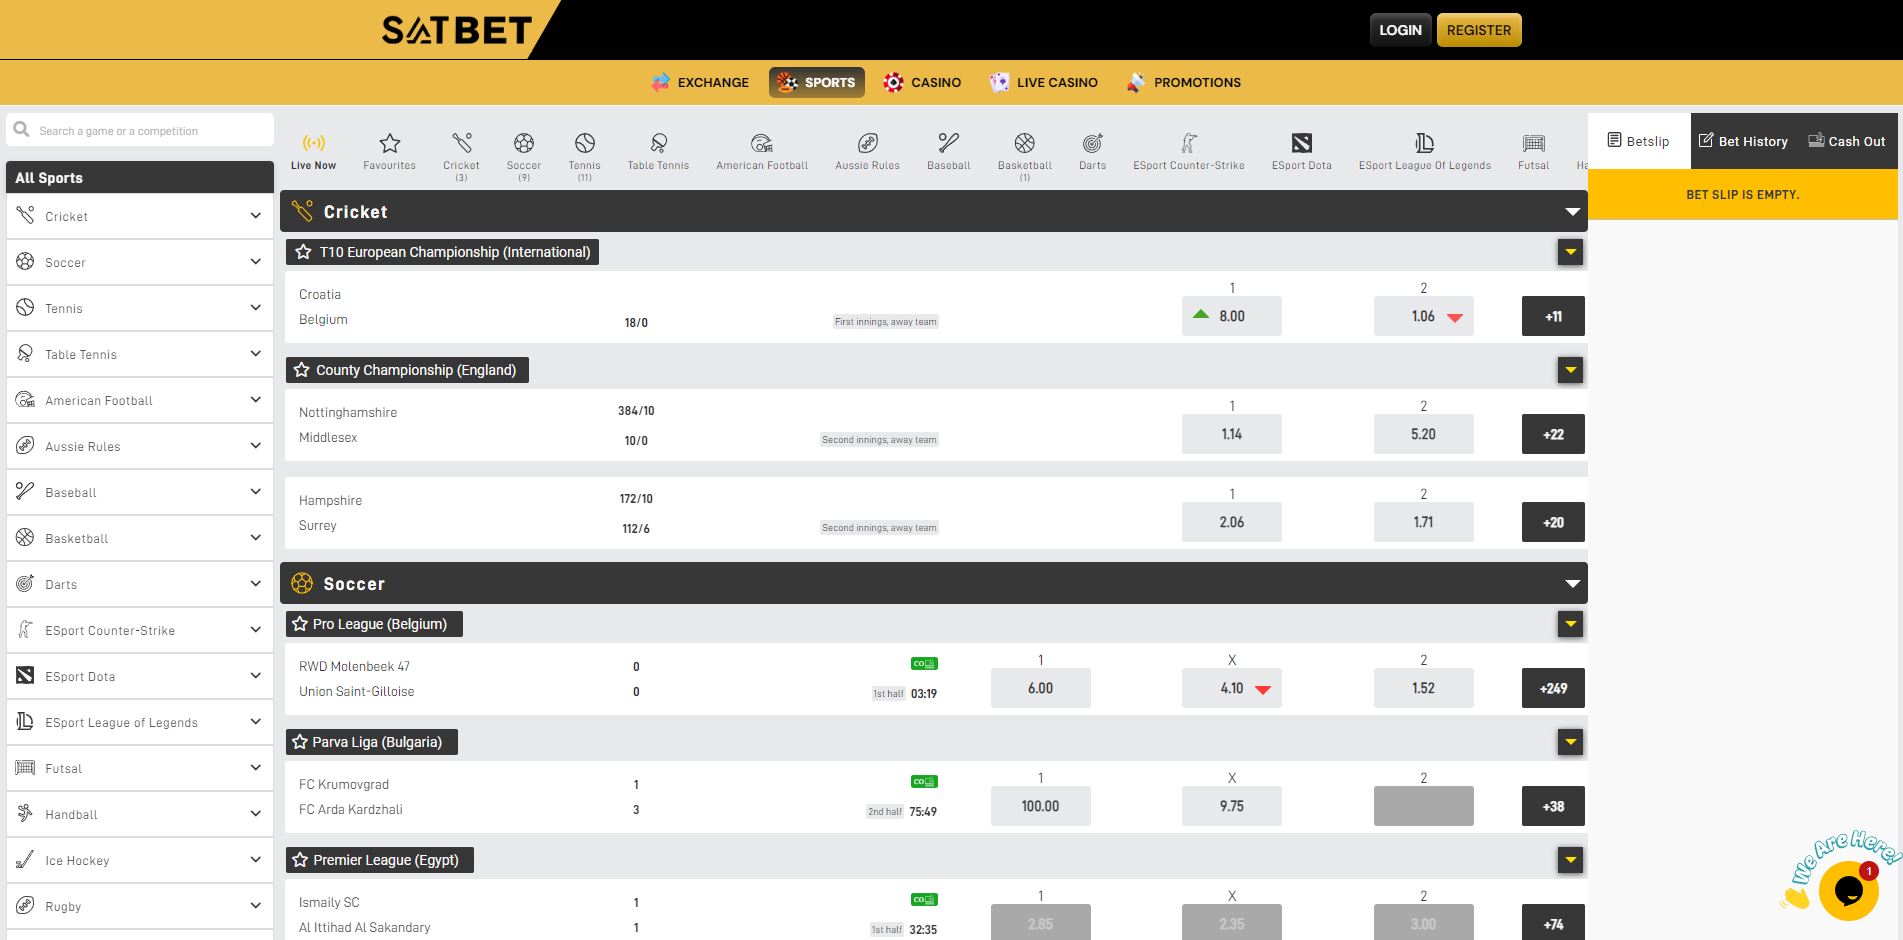
Task: Open +38 markets for Krumovgrad match
Action: coord(1553,806)
